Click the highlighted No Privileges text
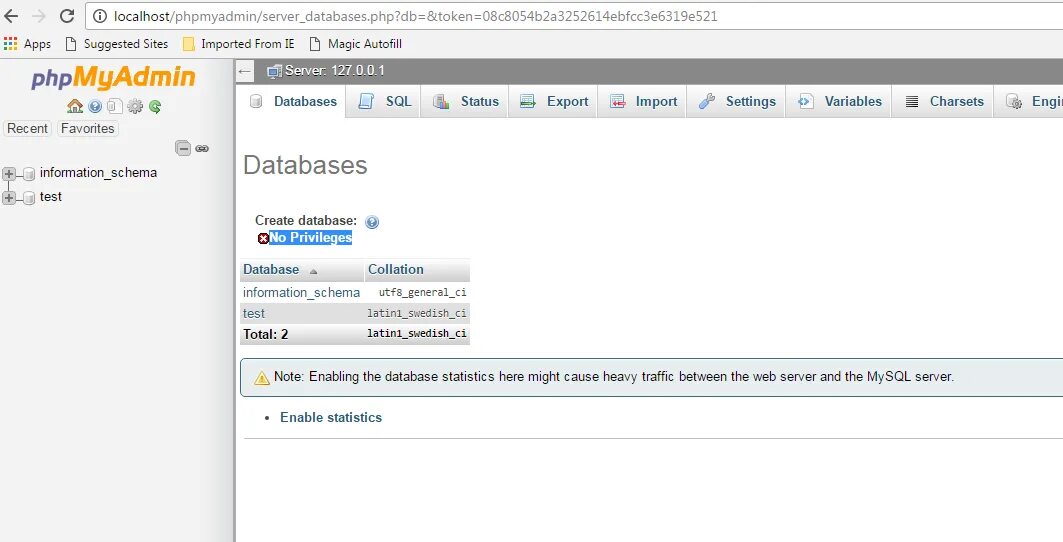 coord(310,238)
